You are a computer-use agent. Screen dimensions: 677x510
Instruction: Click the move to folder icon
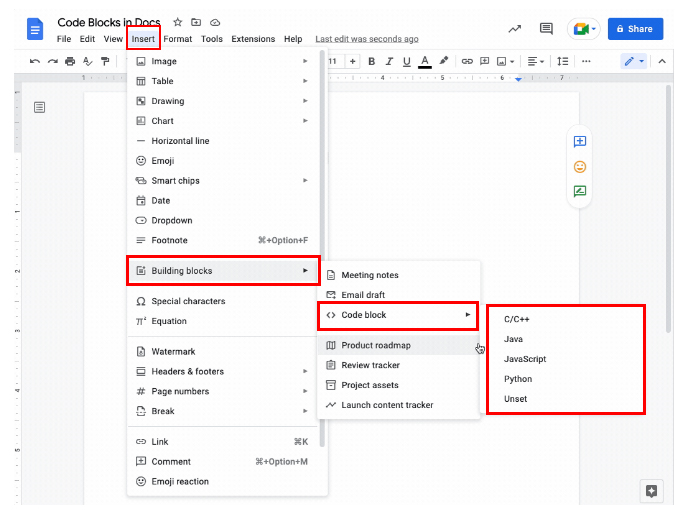[x=196, y=22]
